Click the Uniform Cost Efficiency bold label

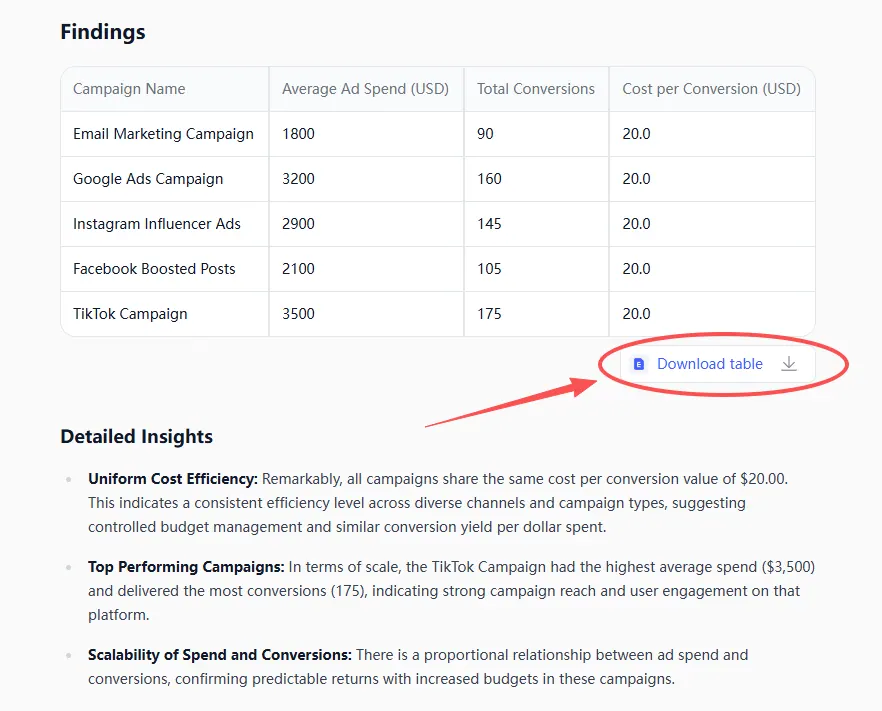(173, 479)
